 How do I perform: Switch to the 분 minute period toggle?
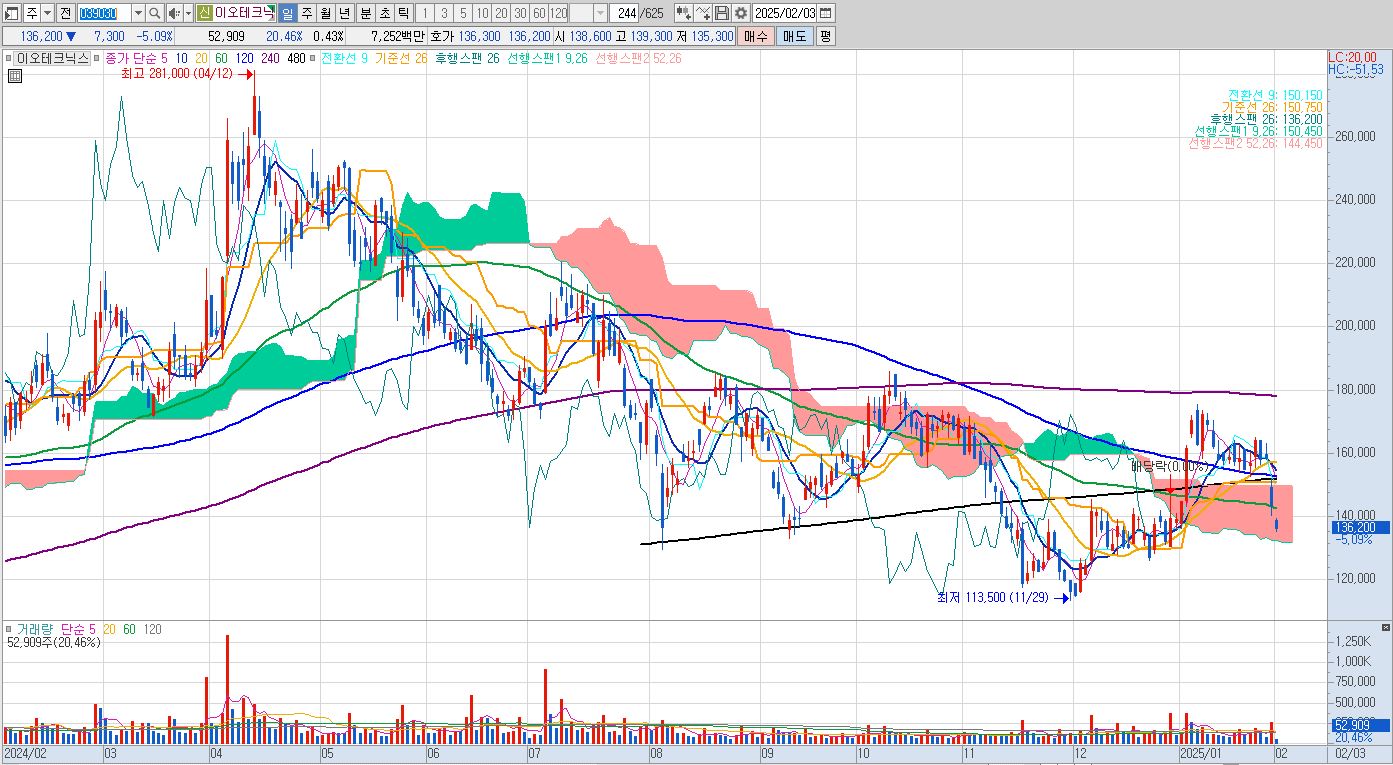(365, 13)
